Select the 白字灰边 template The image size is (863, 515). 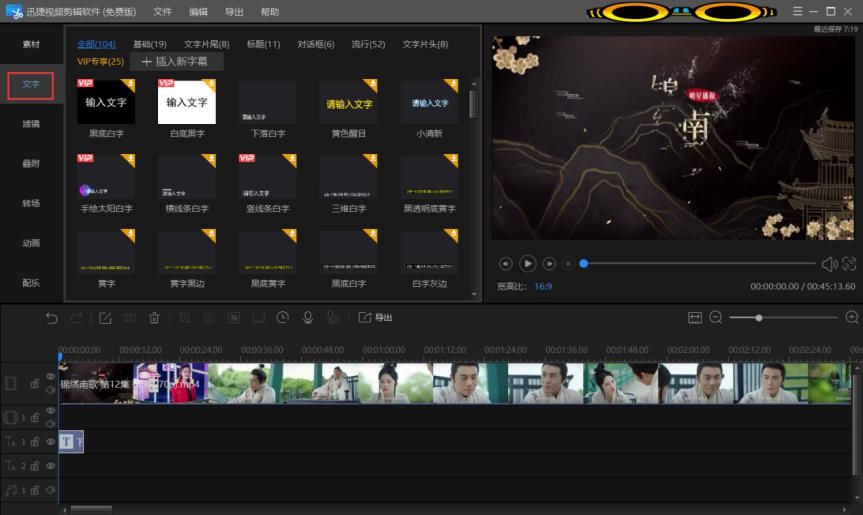click(429, 259)
